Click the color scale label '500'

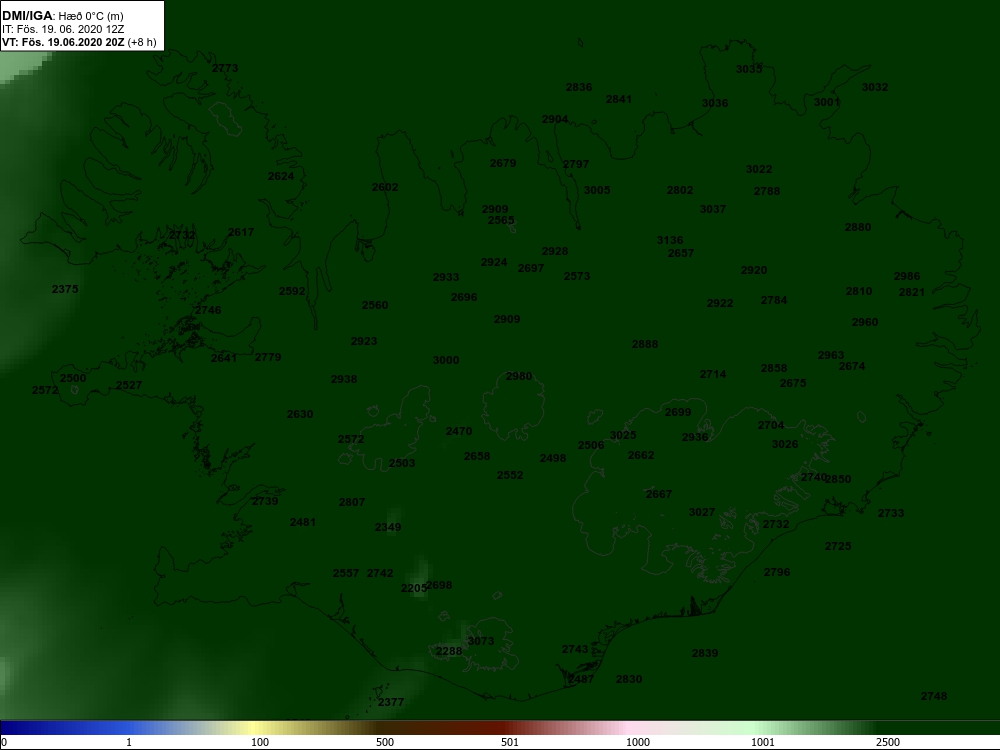point(385,742)
